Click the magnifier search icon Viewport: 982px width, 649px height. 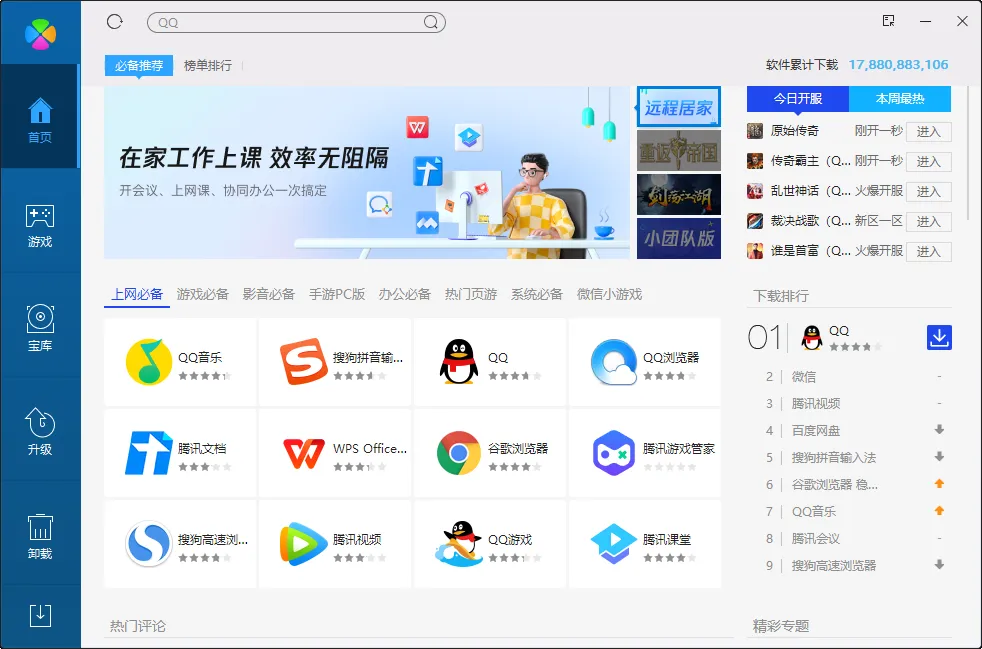[x=430, y=23]
